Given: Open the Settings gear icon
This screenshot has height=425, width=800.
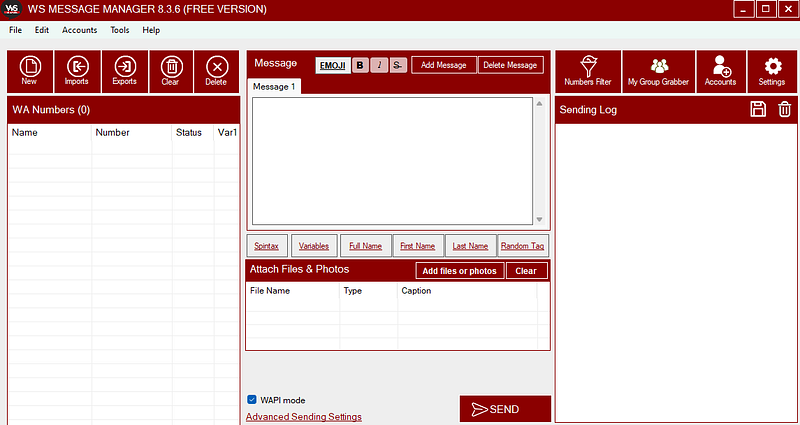Looking at the screenshot, I should 772,71.
